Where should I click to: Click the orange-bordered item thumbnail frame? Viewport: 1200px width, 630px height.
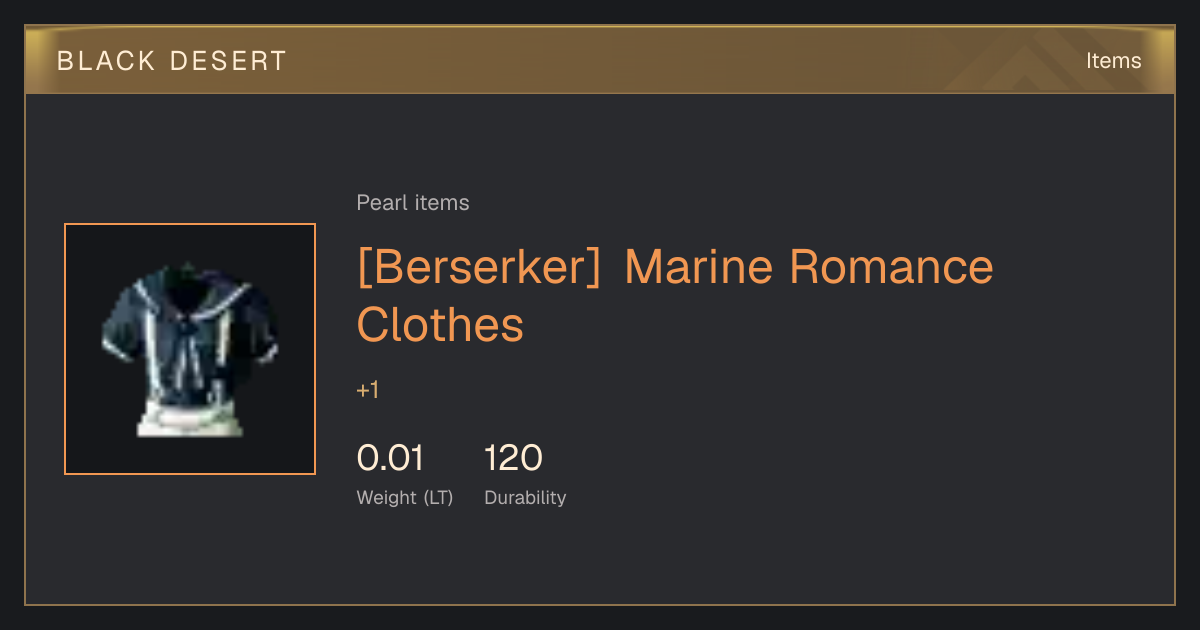point(190,349)
